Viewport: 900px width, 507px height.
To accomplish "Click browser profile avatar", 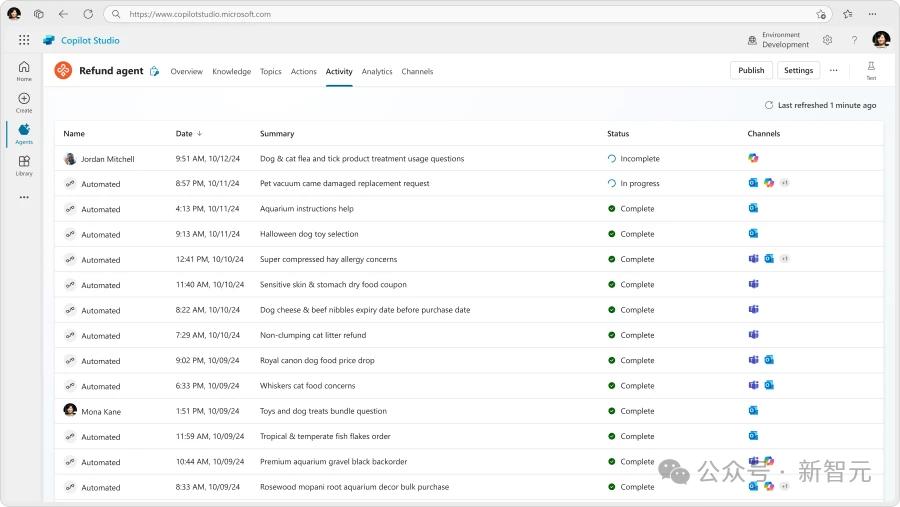I will click(14, 14).
